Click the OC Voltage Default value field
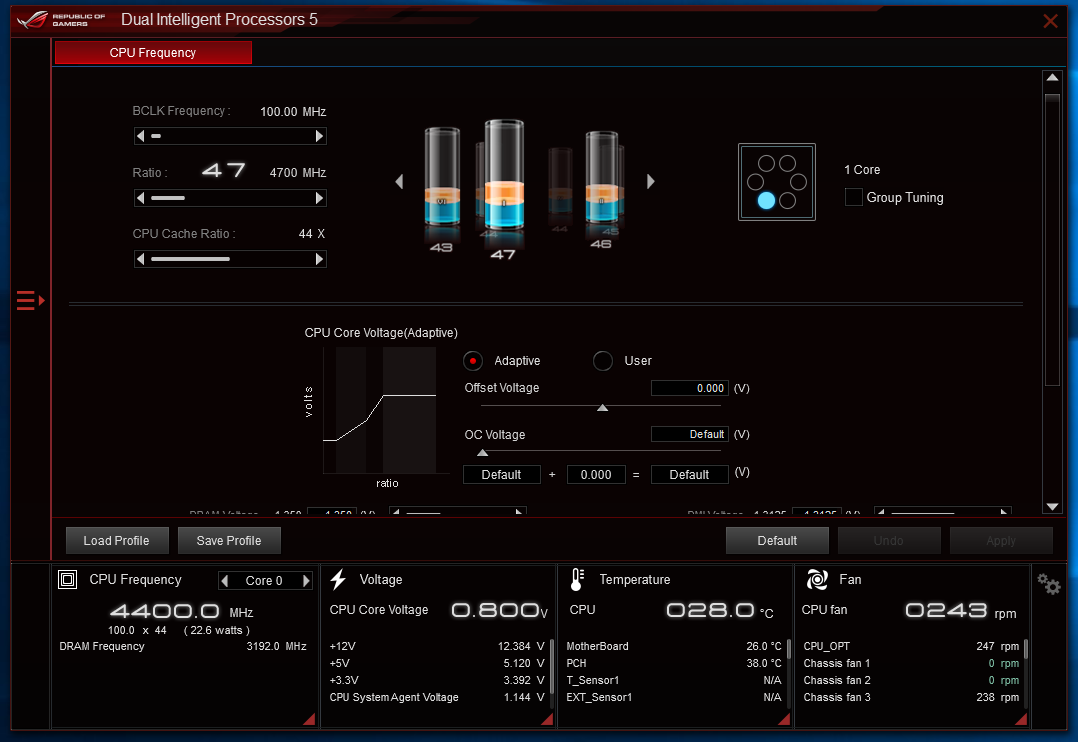The height and width of the screenshot is (742, 1078). tap(690, 435)
